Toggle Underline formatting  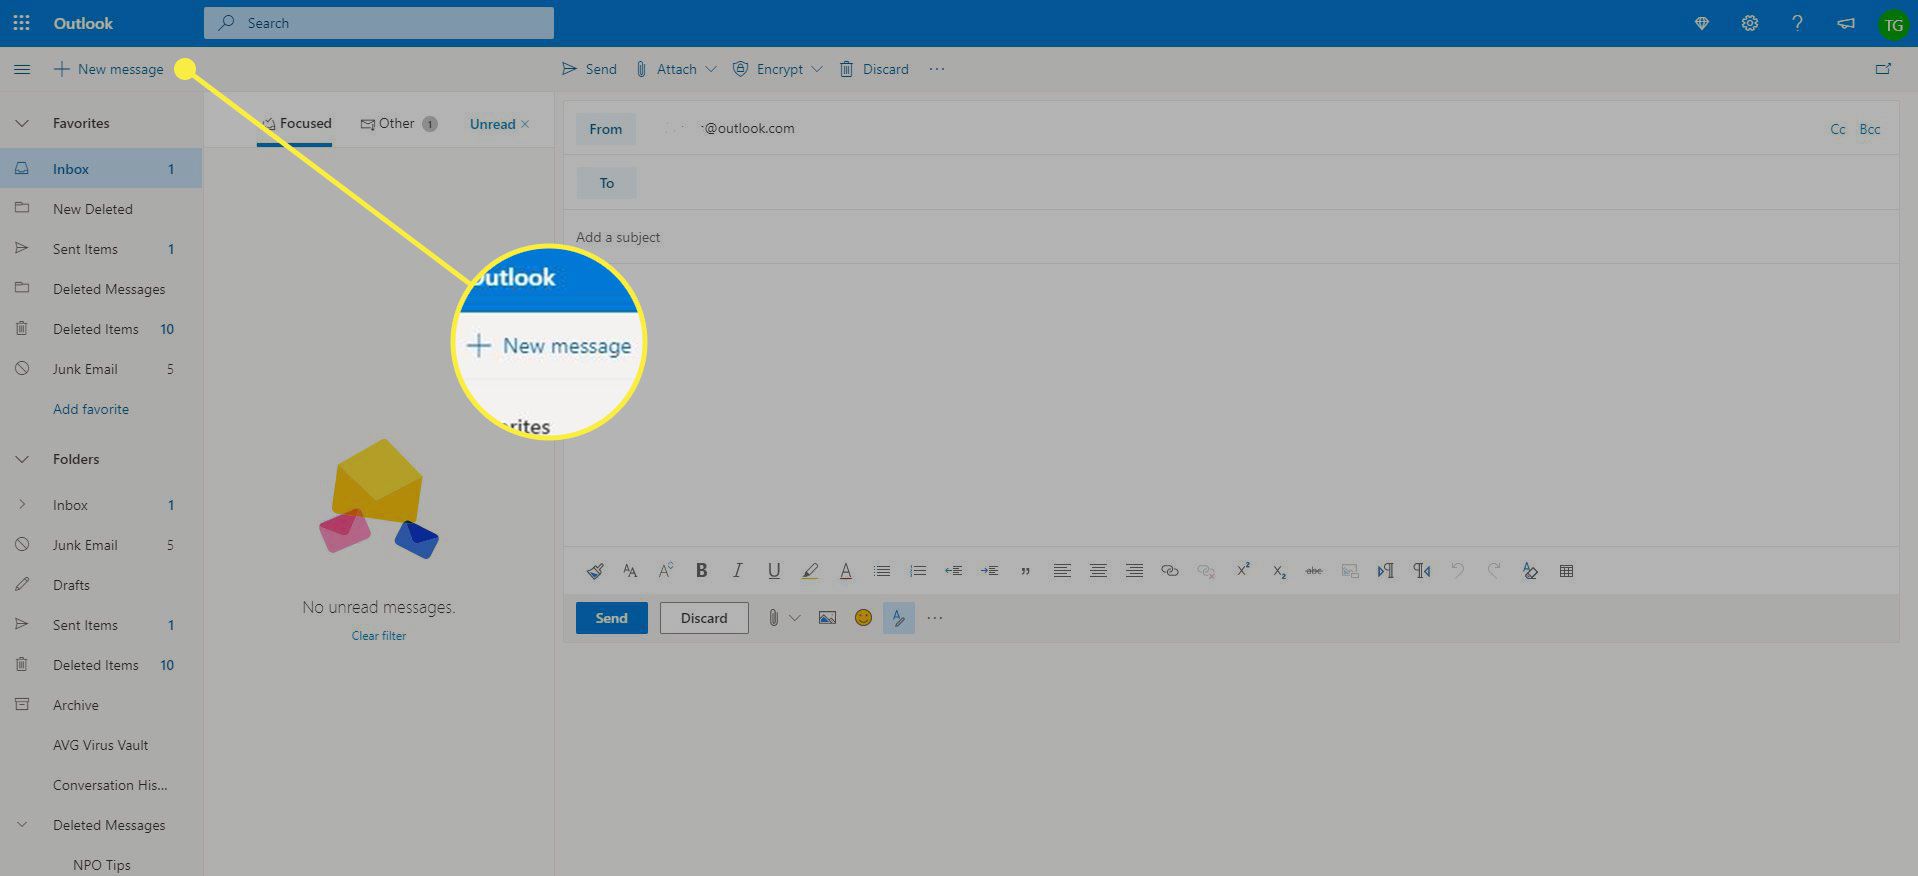(x=774, y=571)
